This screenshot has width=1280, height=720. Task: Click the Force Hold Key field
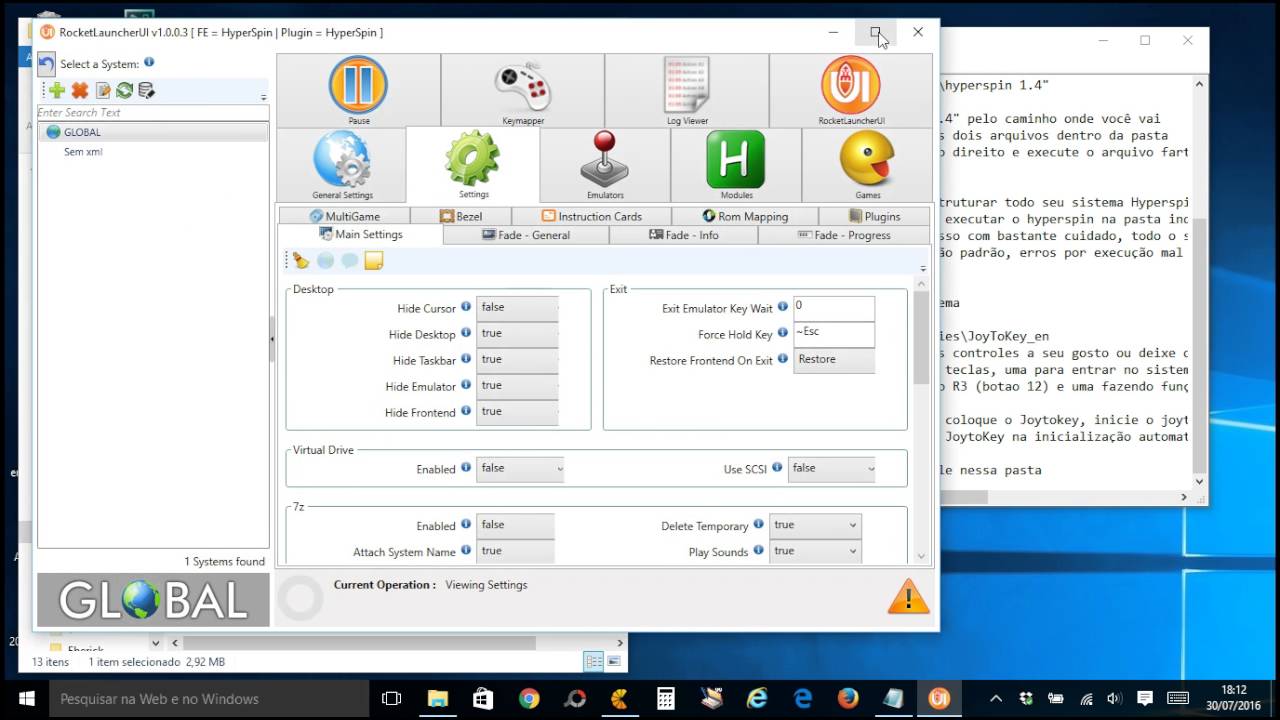click(x=834, y=334)
